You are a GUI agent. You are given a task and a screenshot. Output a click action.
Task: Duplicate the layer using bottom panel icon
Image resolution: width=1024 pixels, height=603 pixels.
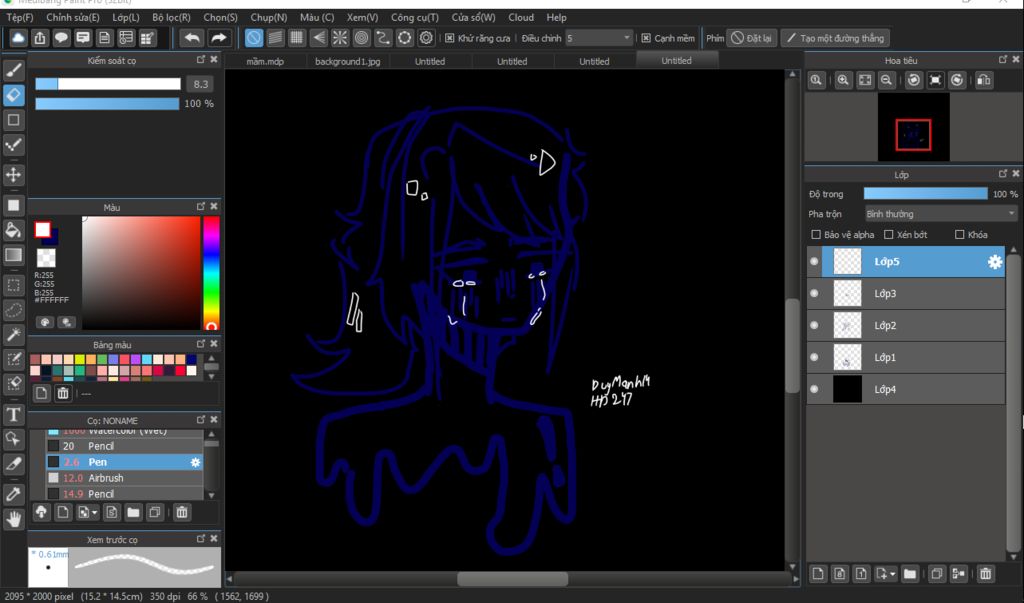point(936,574)
